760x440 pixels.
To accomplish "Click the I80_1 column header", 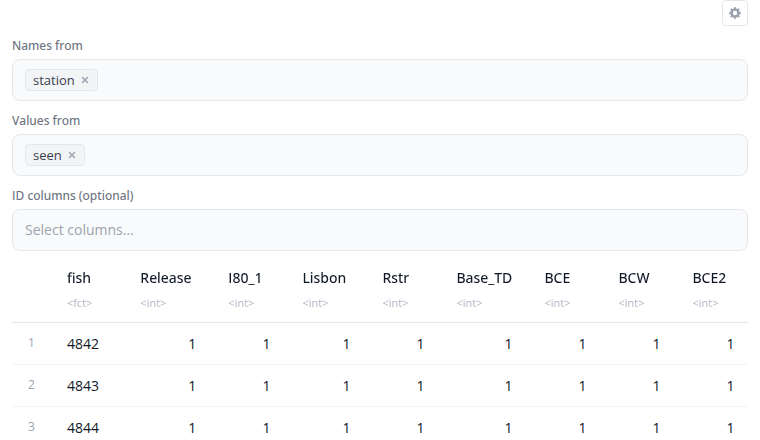I will [x=245, y=278].
